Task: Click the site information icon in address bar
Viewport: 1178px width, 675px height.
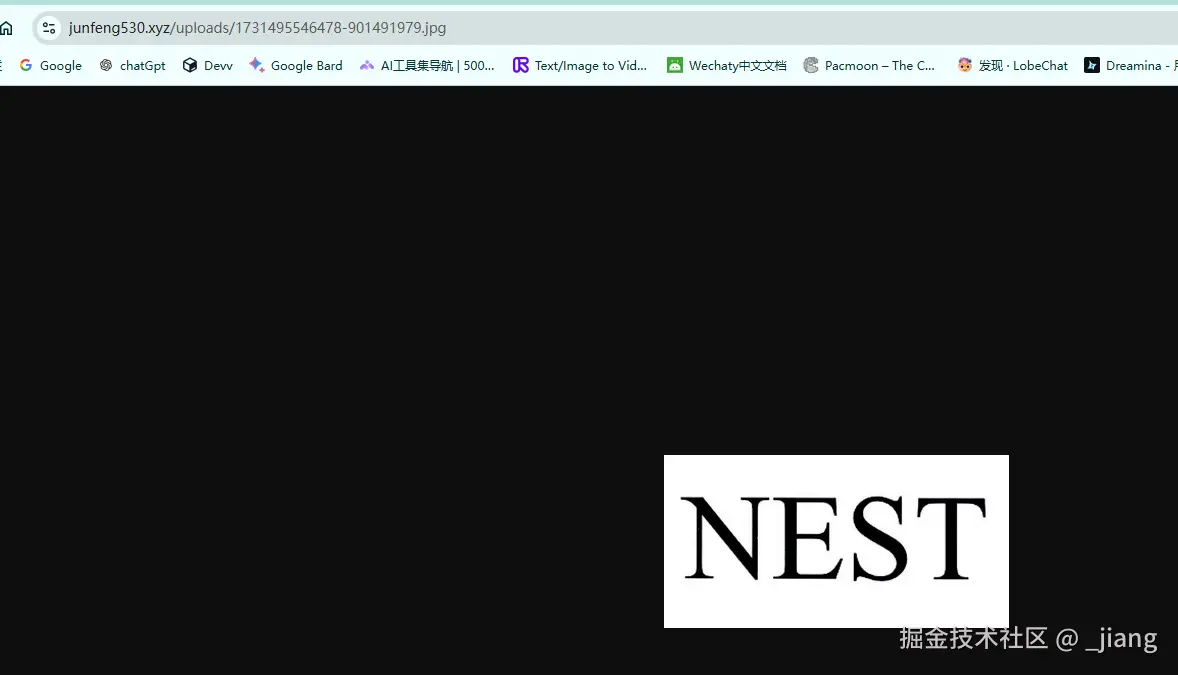Action: 48,28
